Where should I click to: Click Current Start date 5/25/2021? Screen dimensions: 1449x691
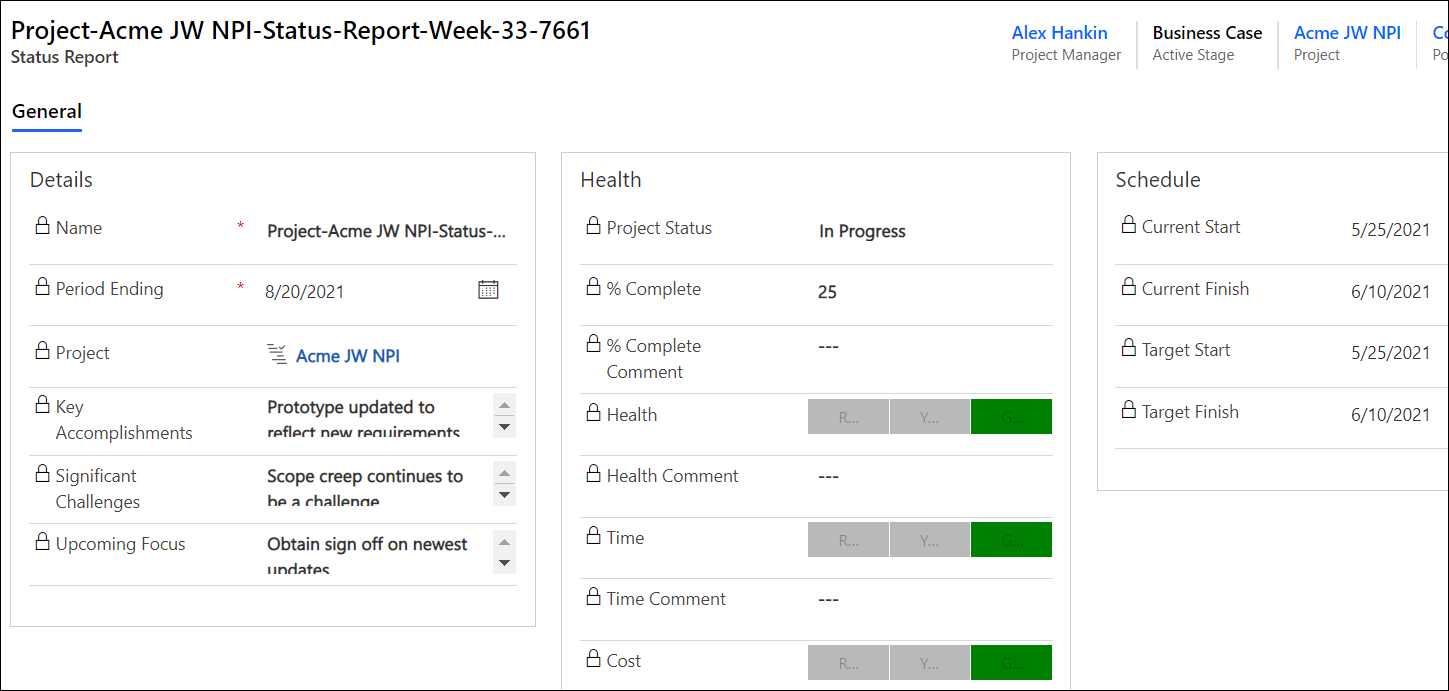[1390, 230]
